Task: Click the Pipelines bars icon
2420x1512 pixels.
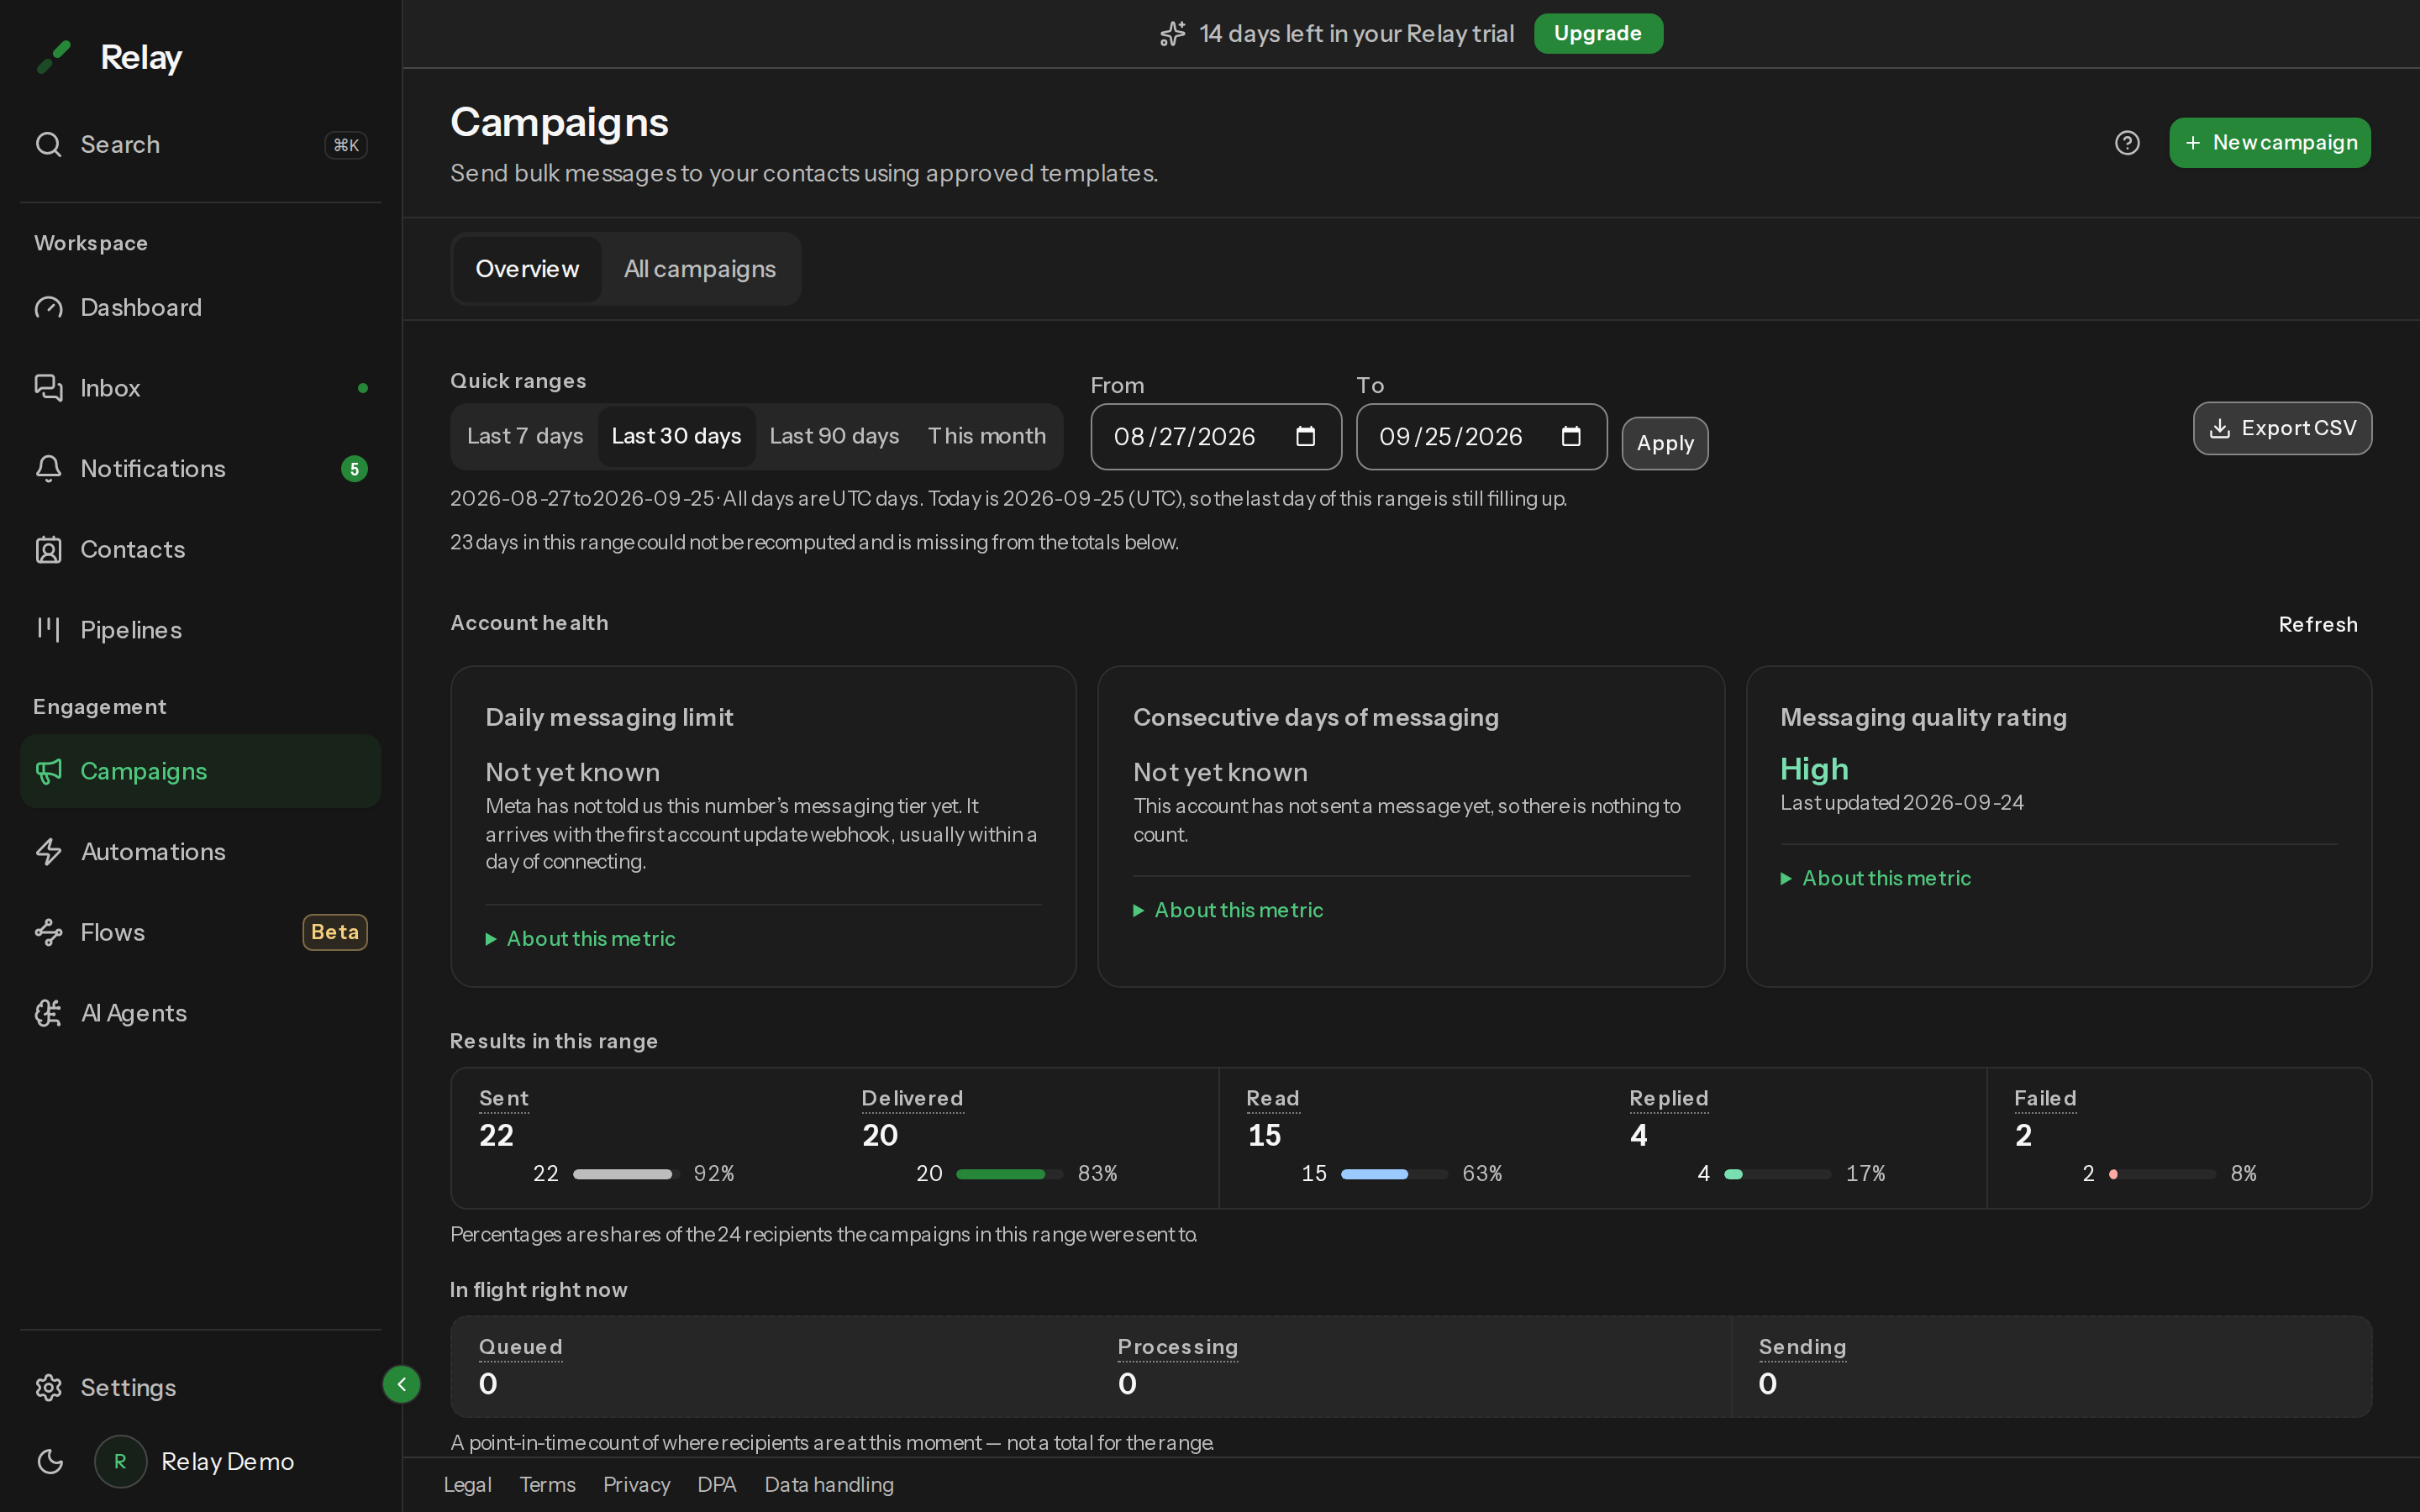Action: tap(48, 629)
